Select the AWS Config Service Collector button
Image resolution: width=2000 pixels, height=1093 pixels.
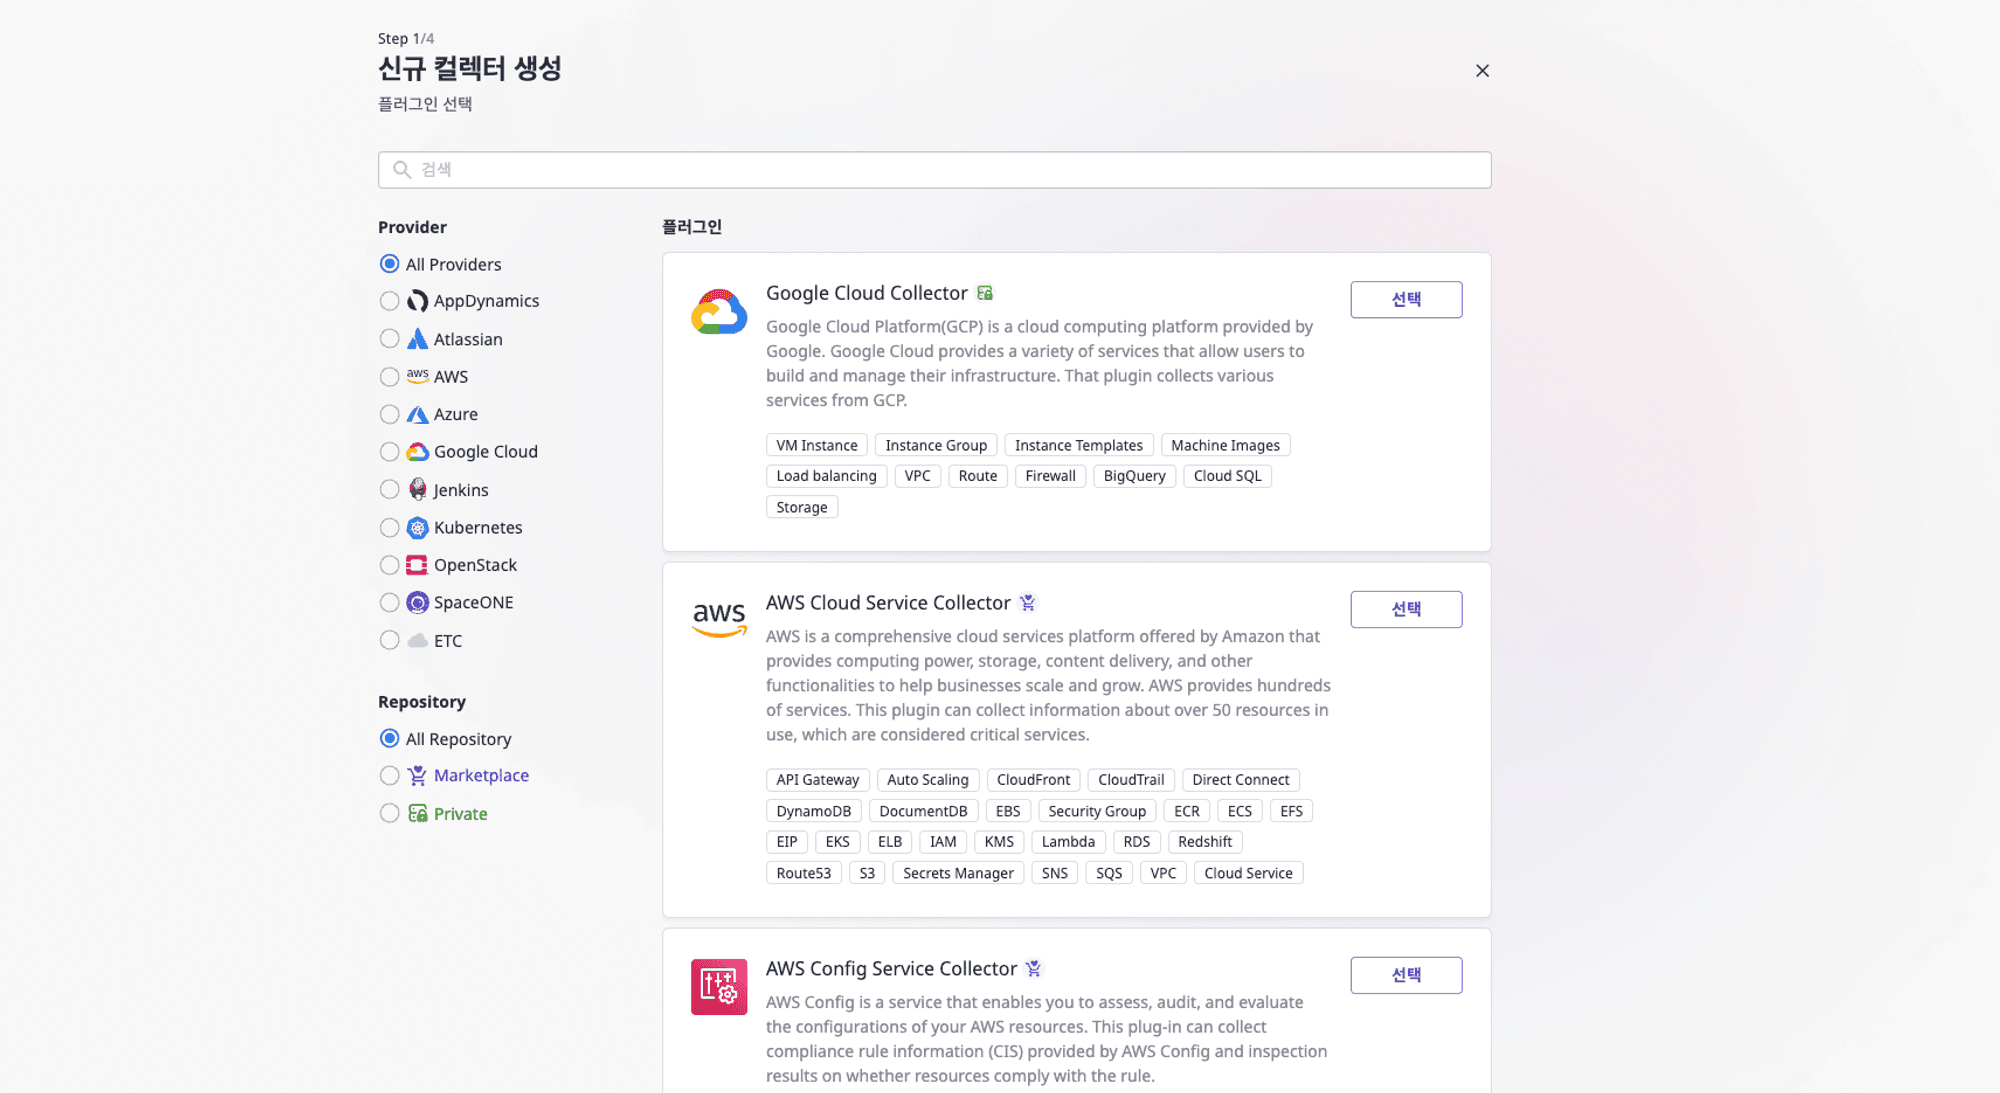tap(1406, 975)
